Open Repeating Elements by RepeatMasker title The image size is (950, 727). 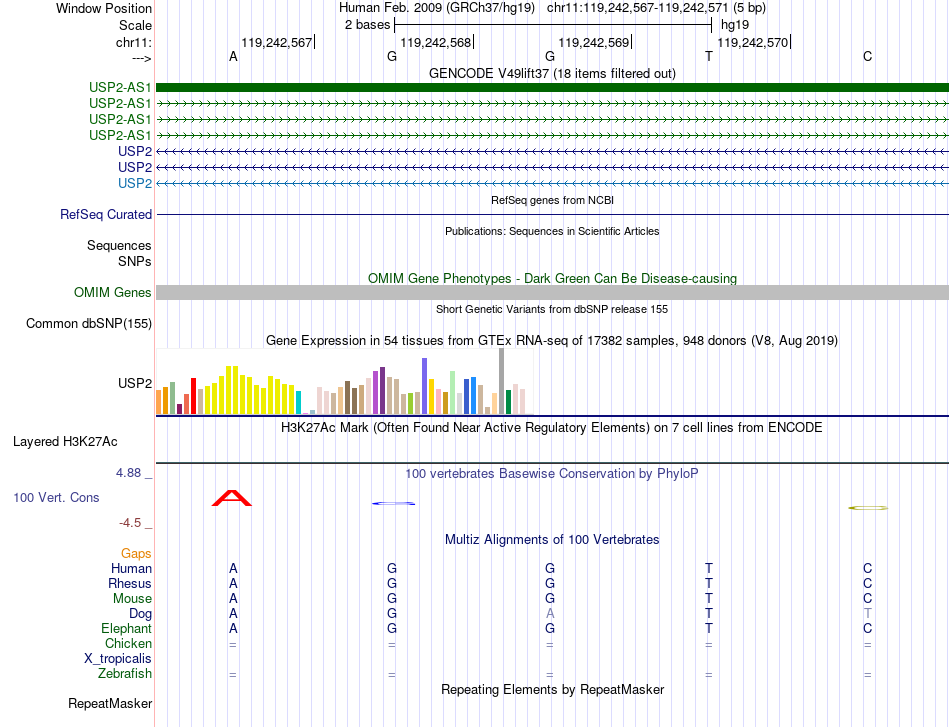point(552,689)
